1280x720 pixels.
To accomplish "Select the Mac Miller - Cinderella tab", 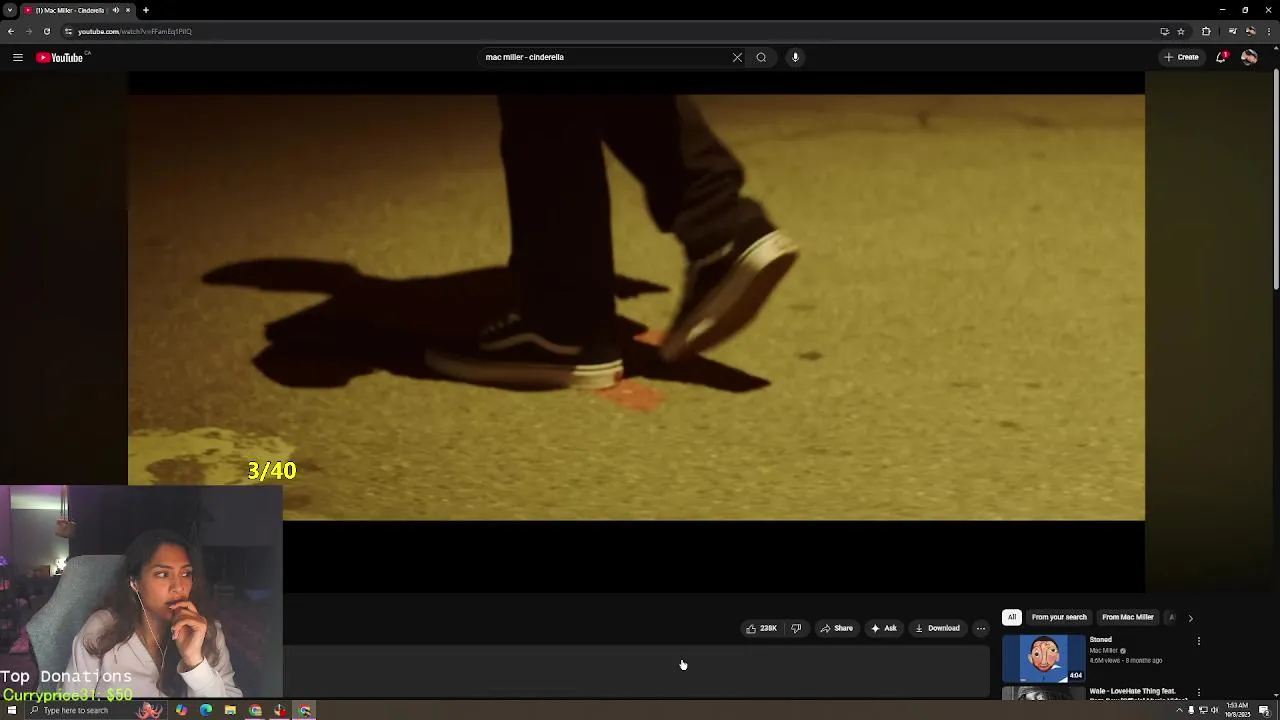I will click(78, 10).
